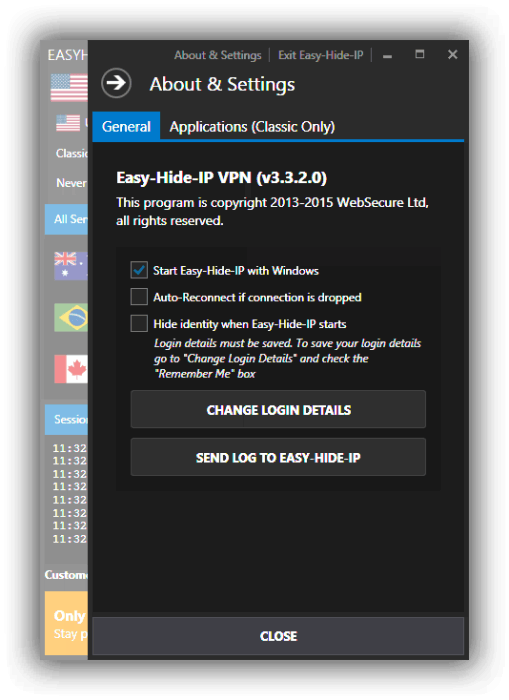The image size is (509, 700).
Task: Pick the Australia flag server
Action: (71, 266)
